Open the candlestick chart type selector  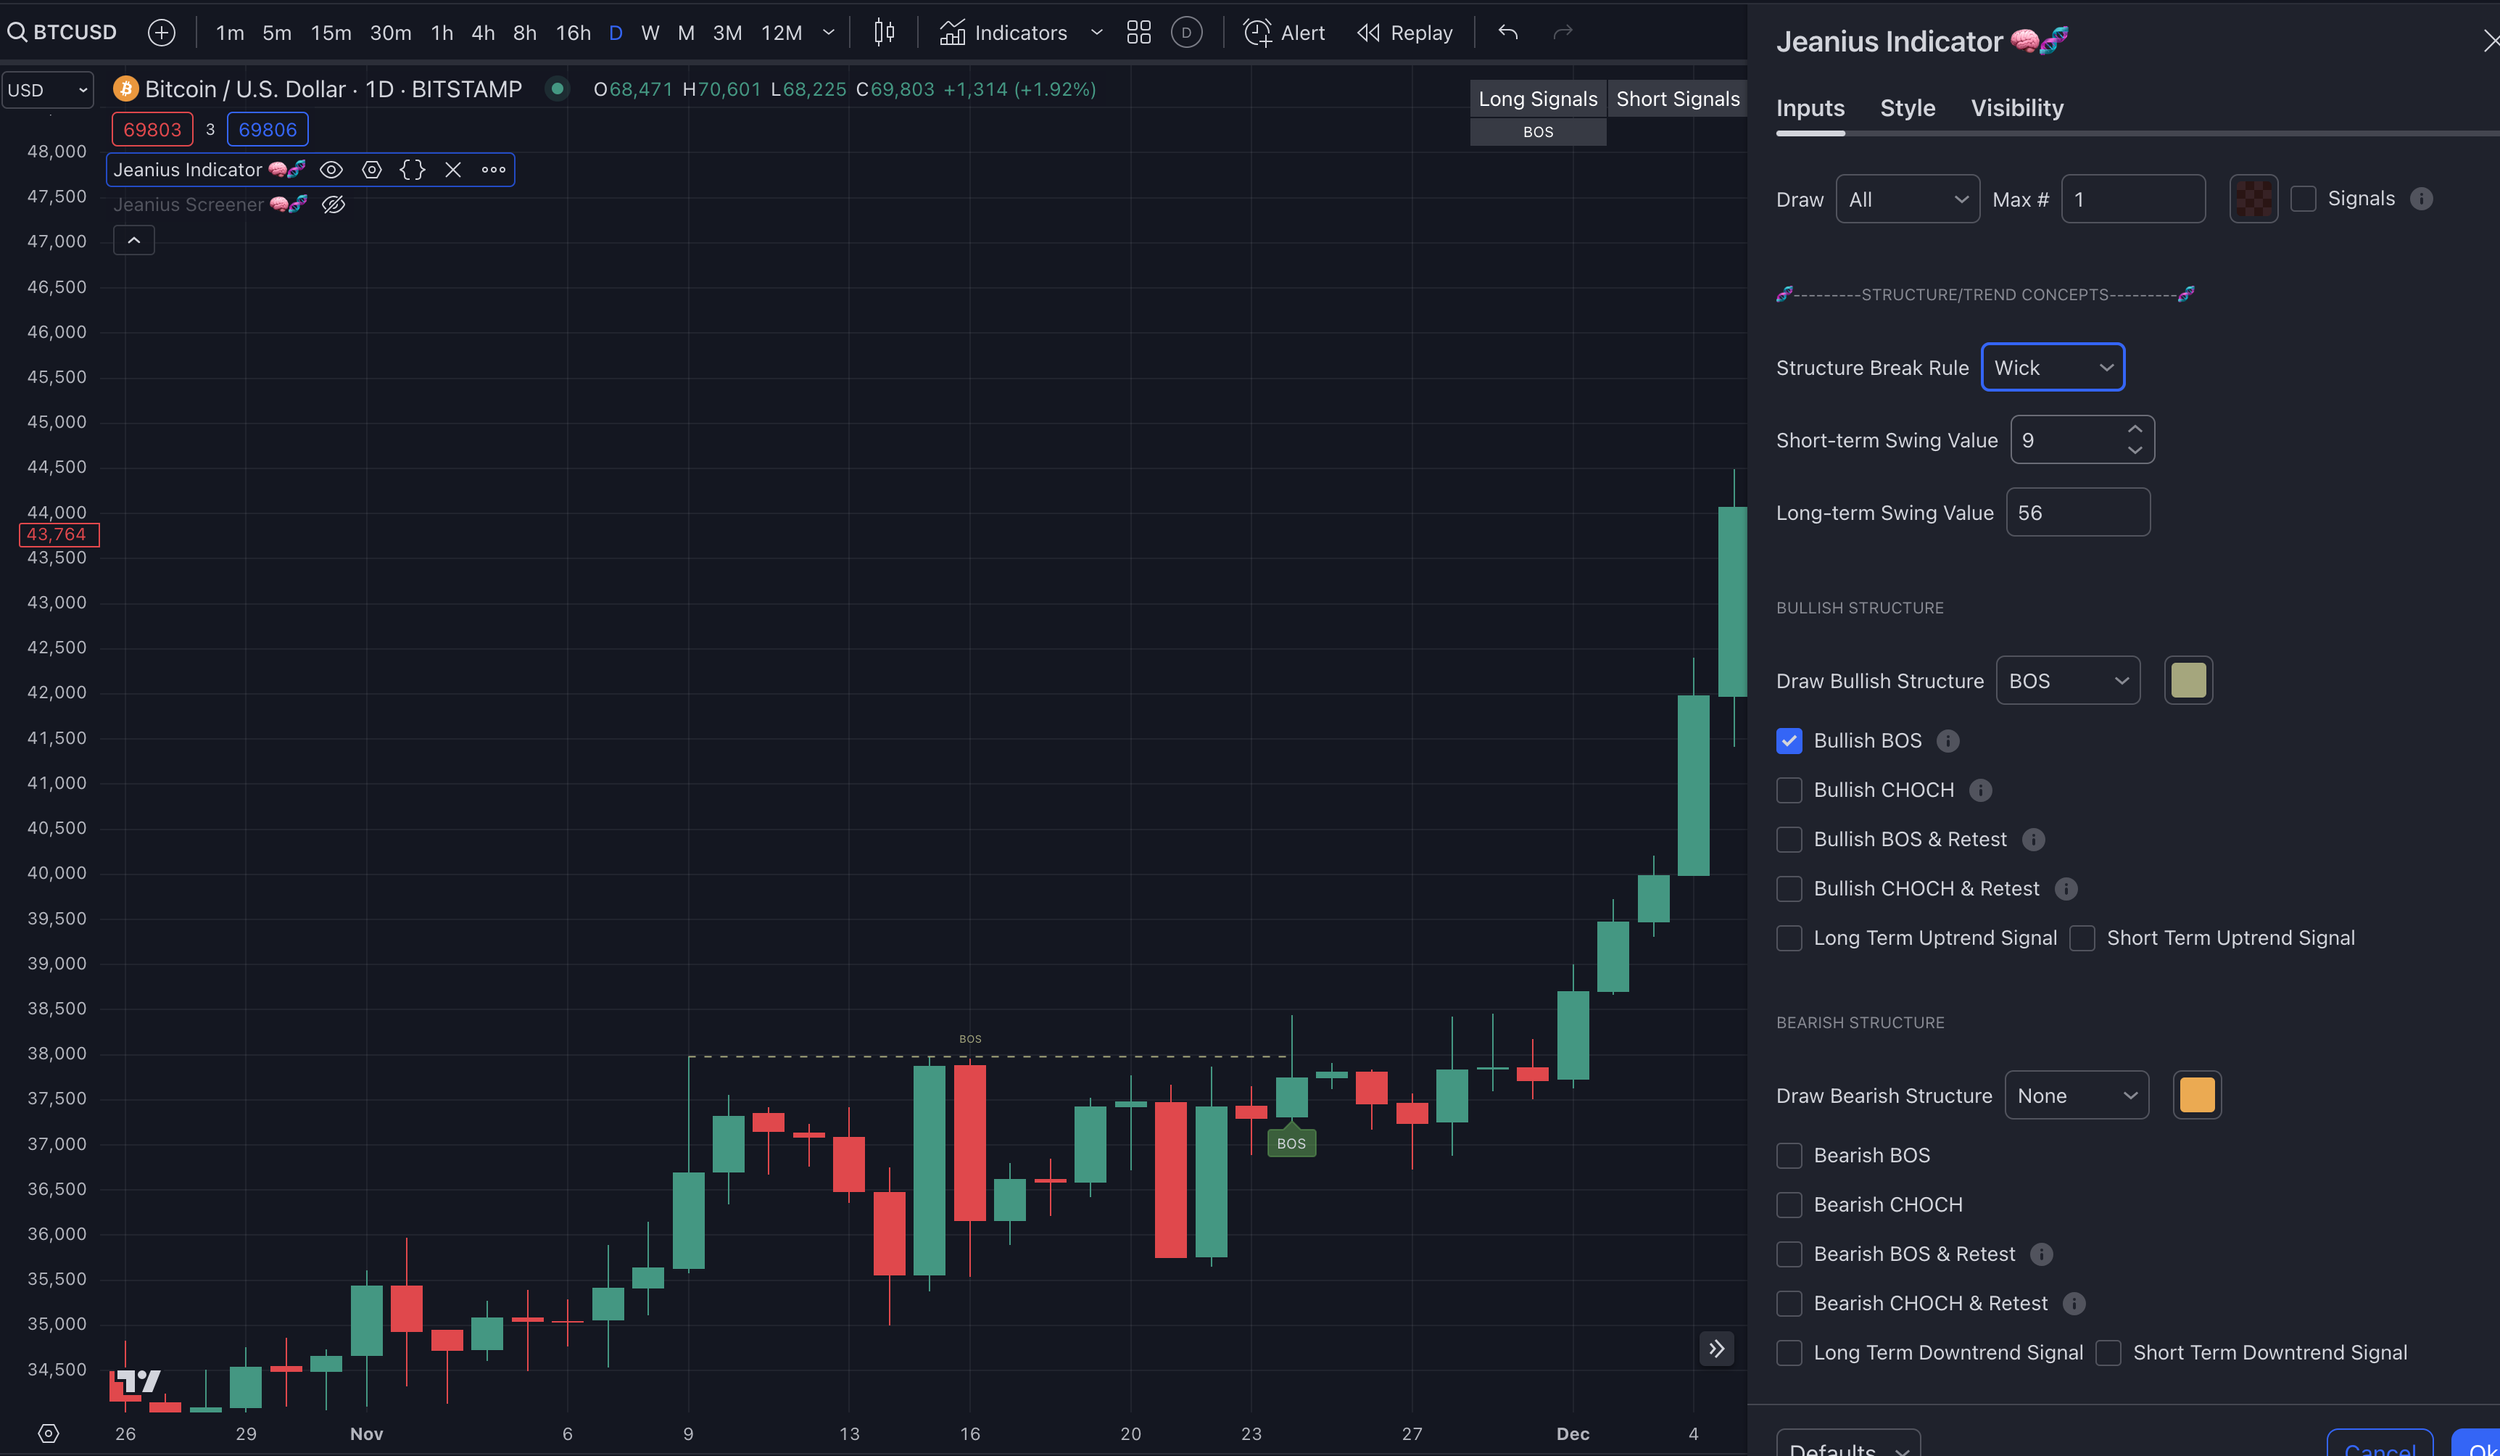coord(884,33)
